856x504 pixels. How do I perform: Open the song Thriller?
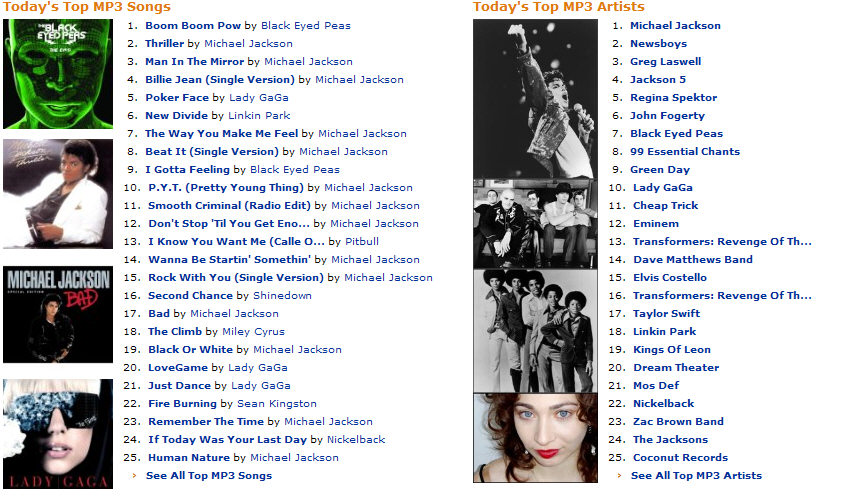[x=164, y=44]
